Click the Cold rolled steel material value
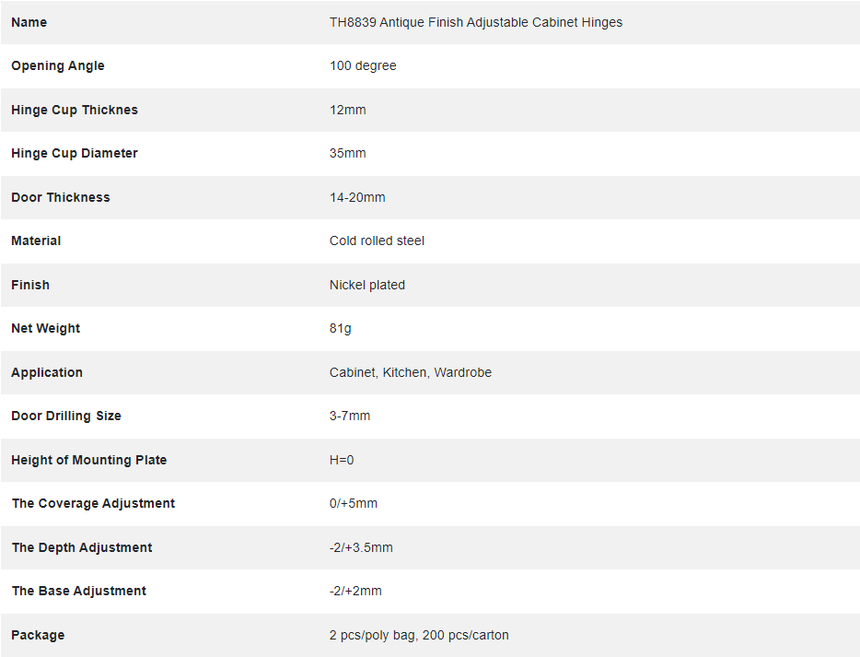 coord(376,241)
